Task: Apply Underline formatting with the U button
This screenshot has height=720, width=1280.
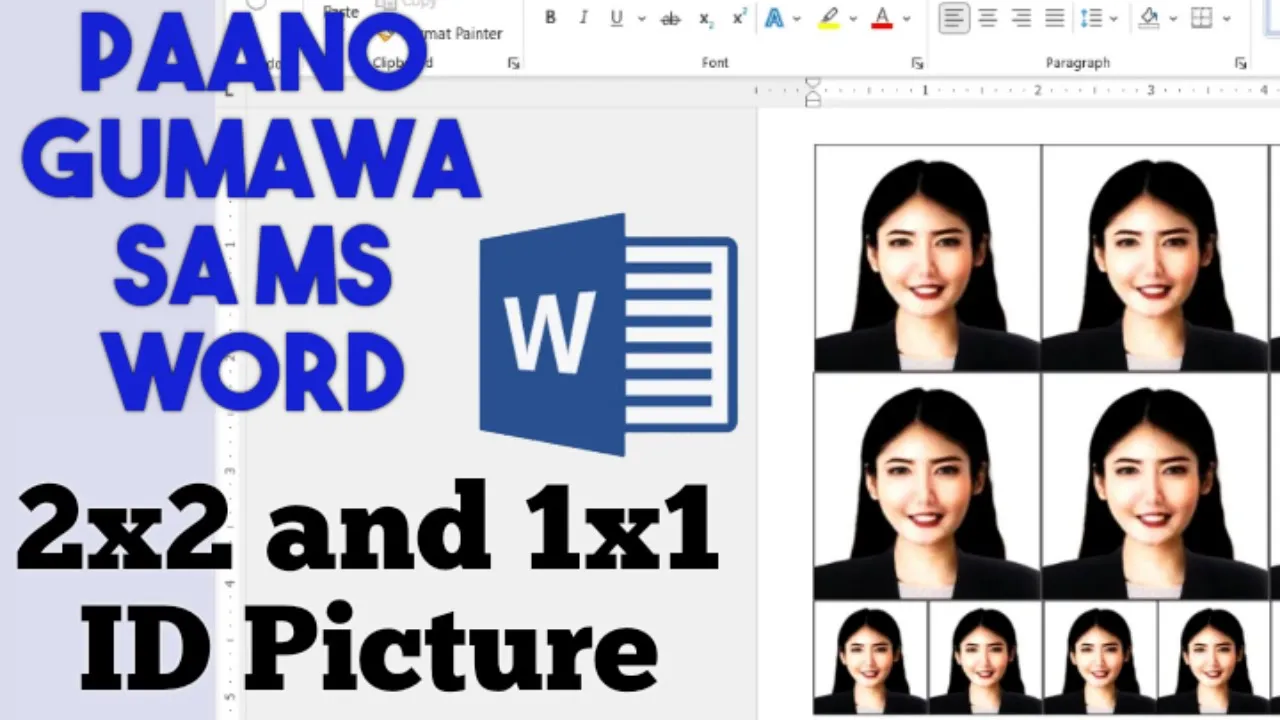Action: tap(616, 18)
